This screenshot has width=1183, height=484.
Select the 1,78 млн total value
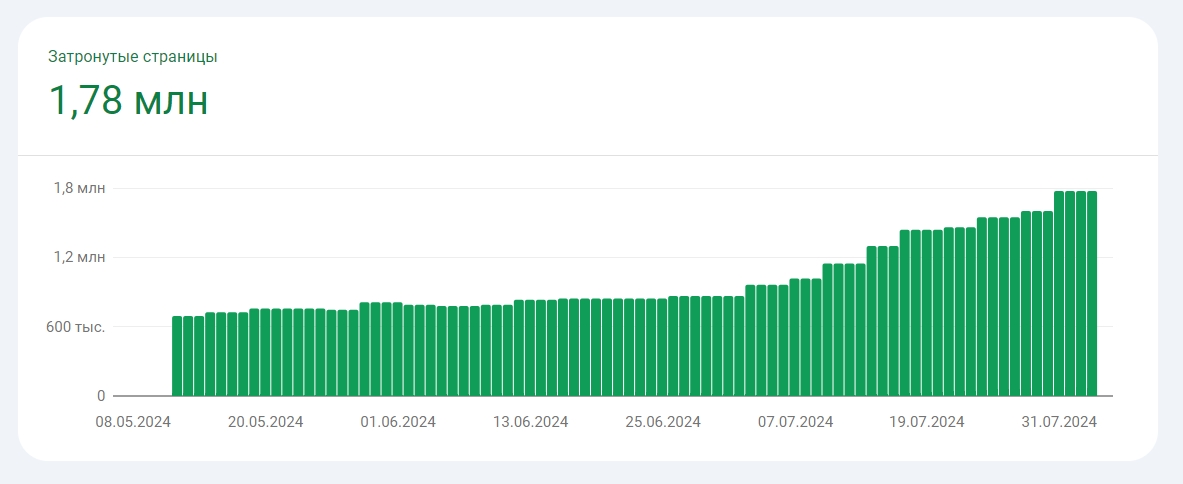tap(128, 101)
